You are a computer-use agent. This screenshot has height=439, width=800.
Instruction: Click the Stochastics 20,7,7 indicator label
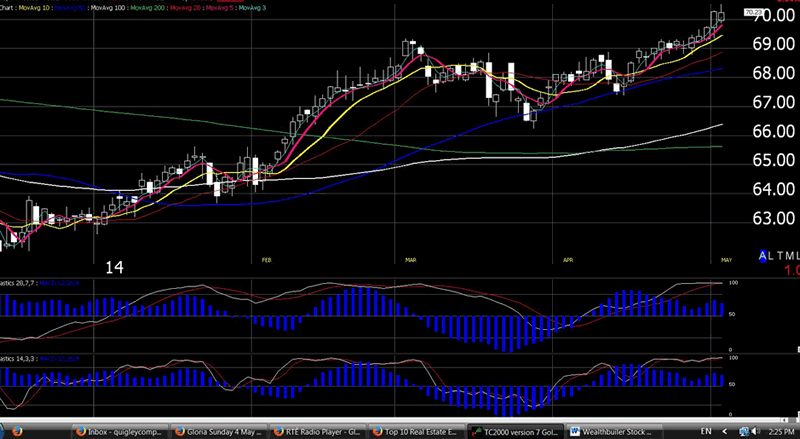[16, 284]
